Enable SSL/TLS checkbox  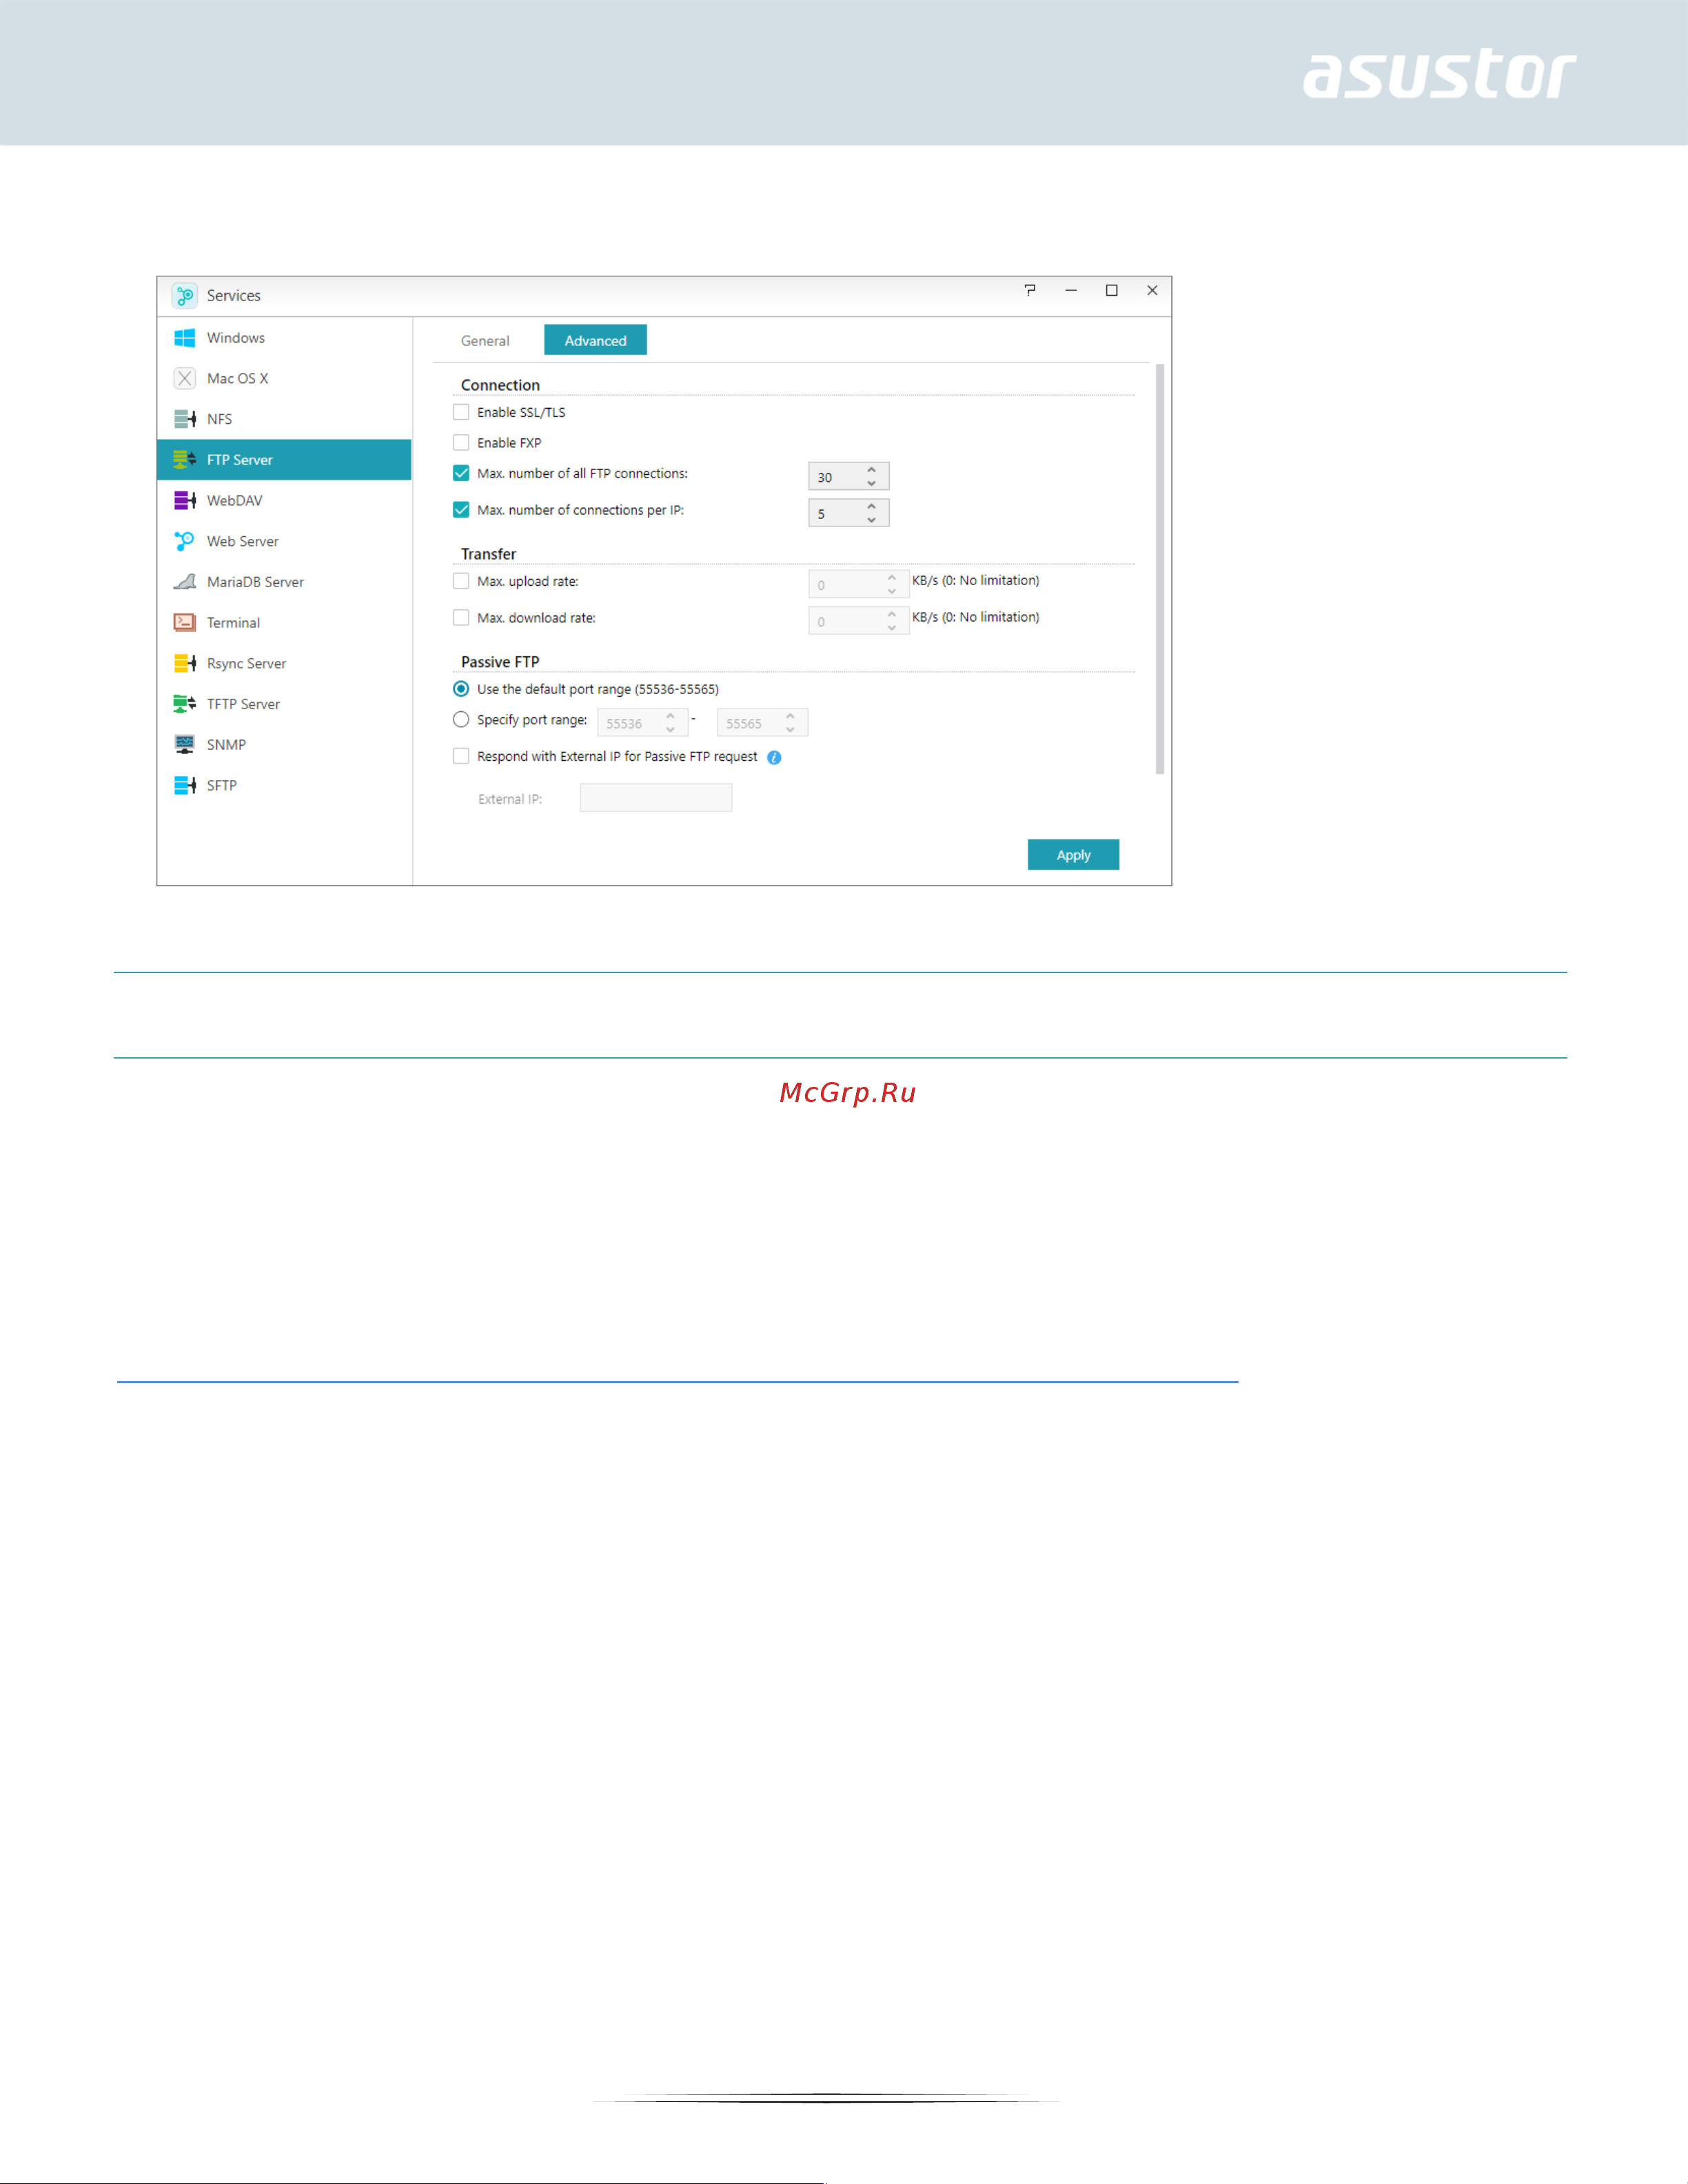pos(461,412)
